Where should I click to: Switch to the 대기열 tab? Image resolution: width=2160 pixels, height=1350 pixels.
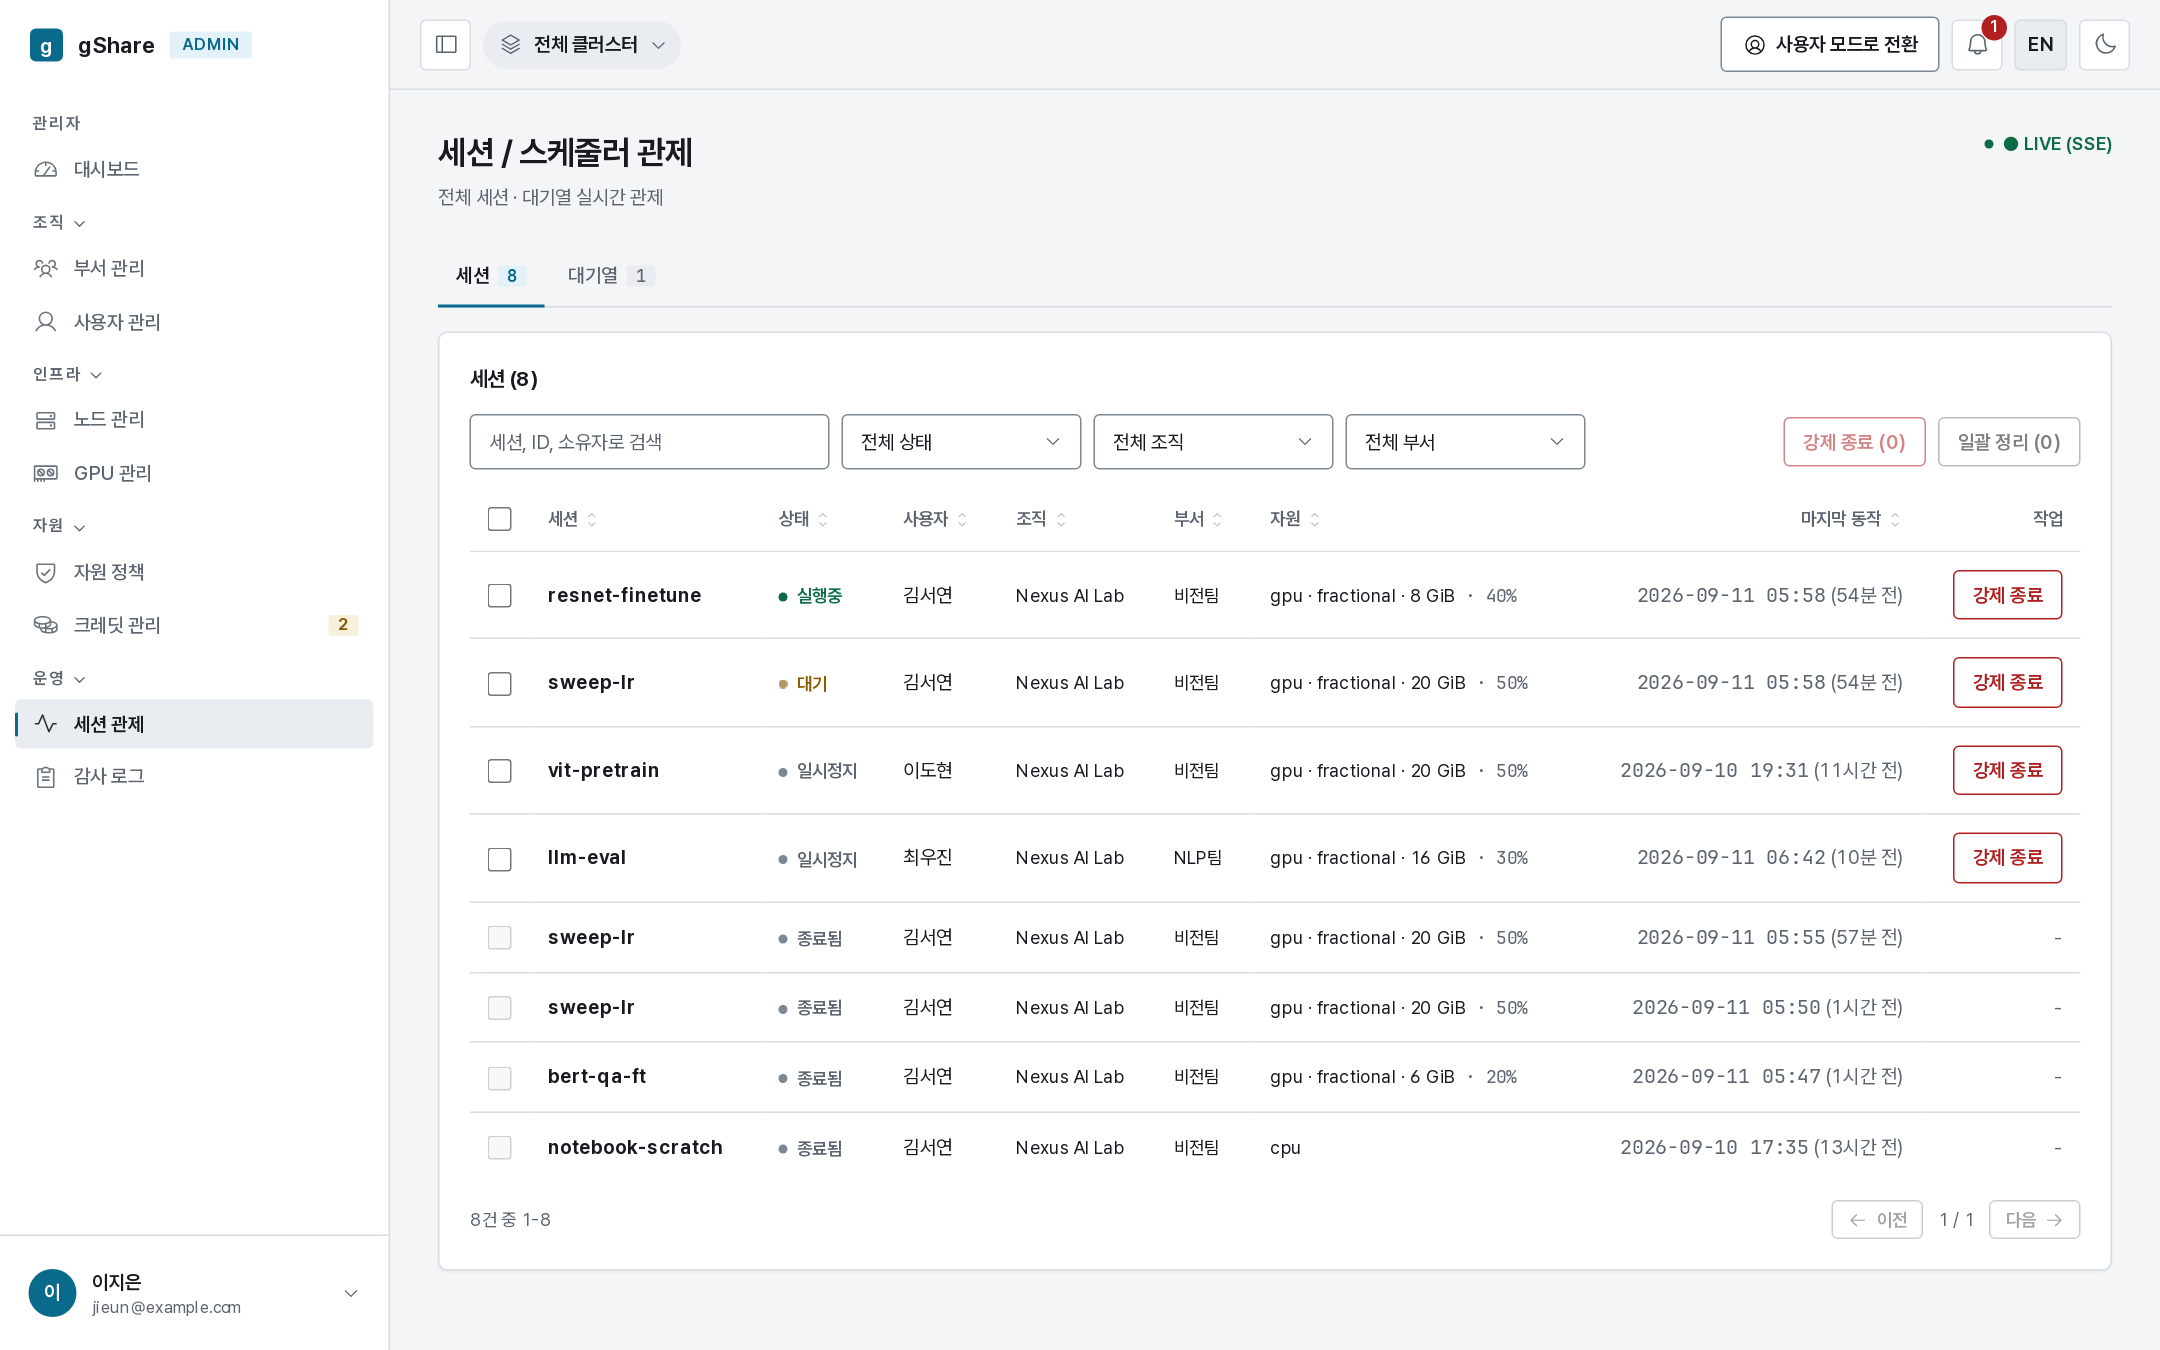pos(610,276)
